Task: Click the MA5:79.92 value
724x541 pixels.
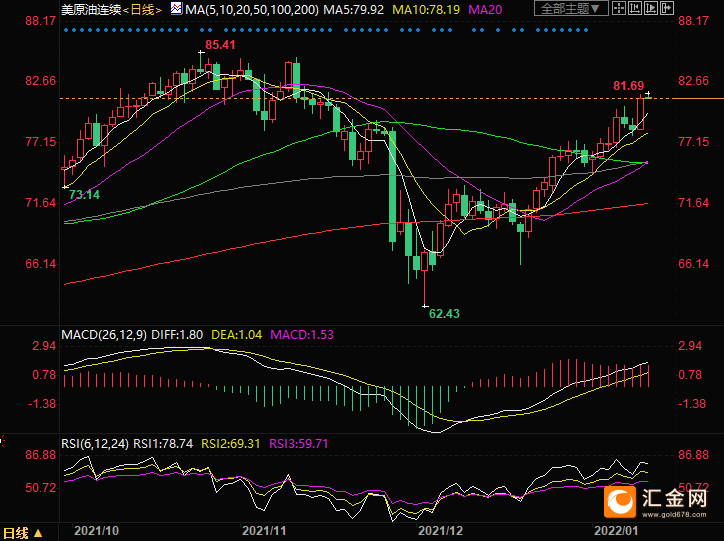Action: pos(353,10)
